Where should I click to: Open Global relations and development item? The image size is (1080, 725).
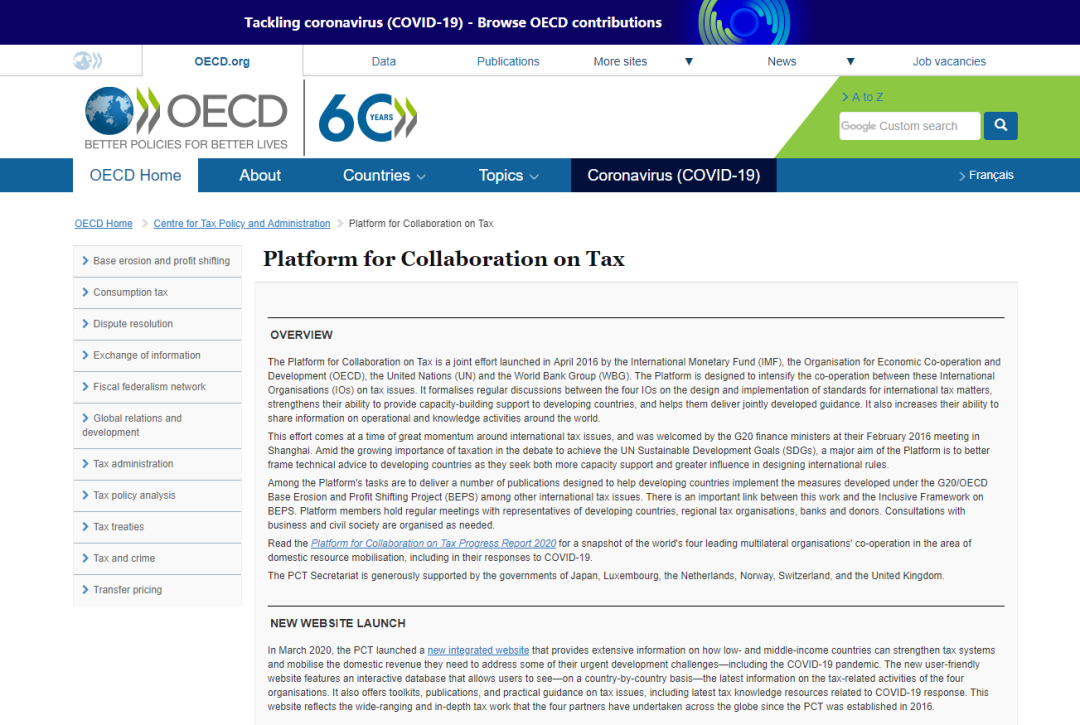point(157,425)
